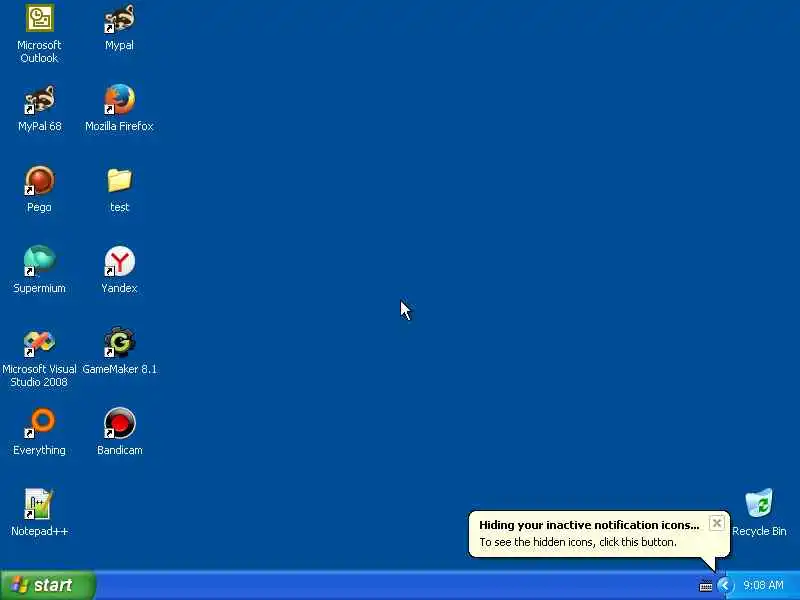Screen dimensions: 800x600
Task: Select the Yandex browser shortcut
Action: [x=119, y=261]
